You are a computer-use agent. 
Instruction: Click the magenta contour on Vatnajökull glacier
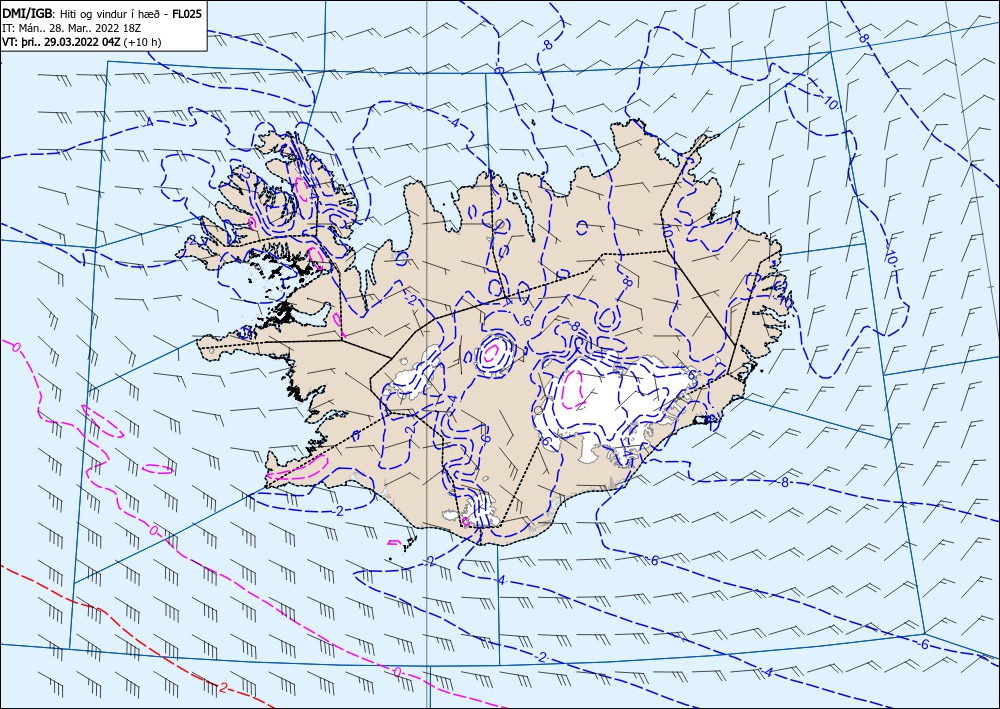[573, 390]
